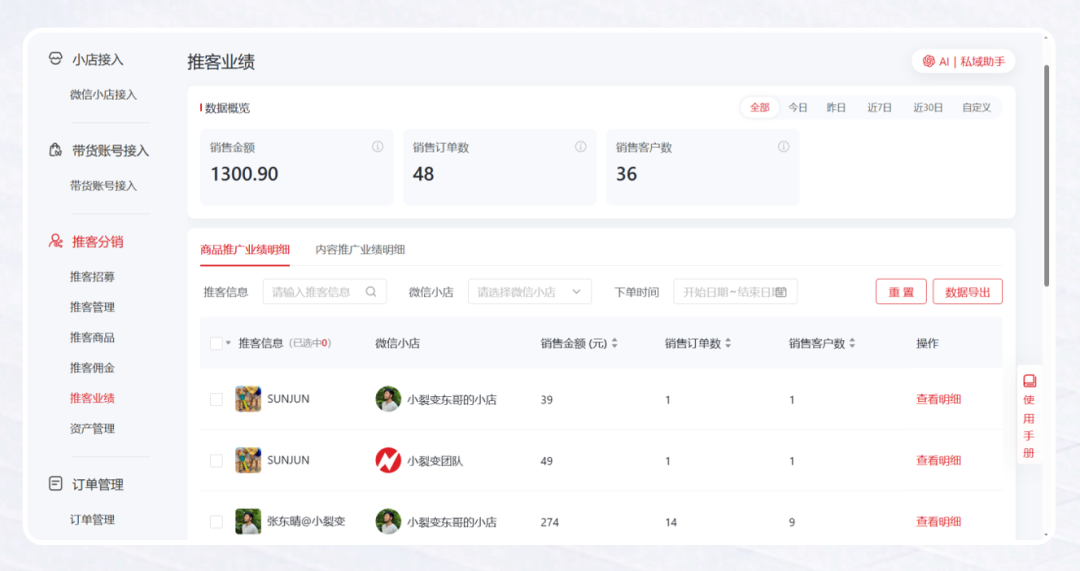The image size is (1080, 571).
Task: Open 带货账号接入 sub-item in sidebar
Action: tap(103, 185)
